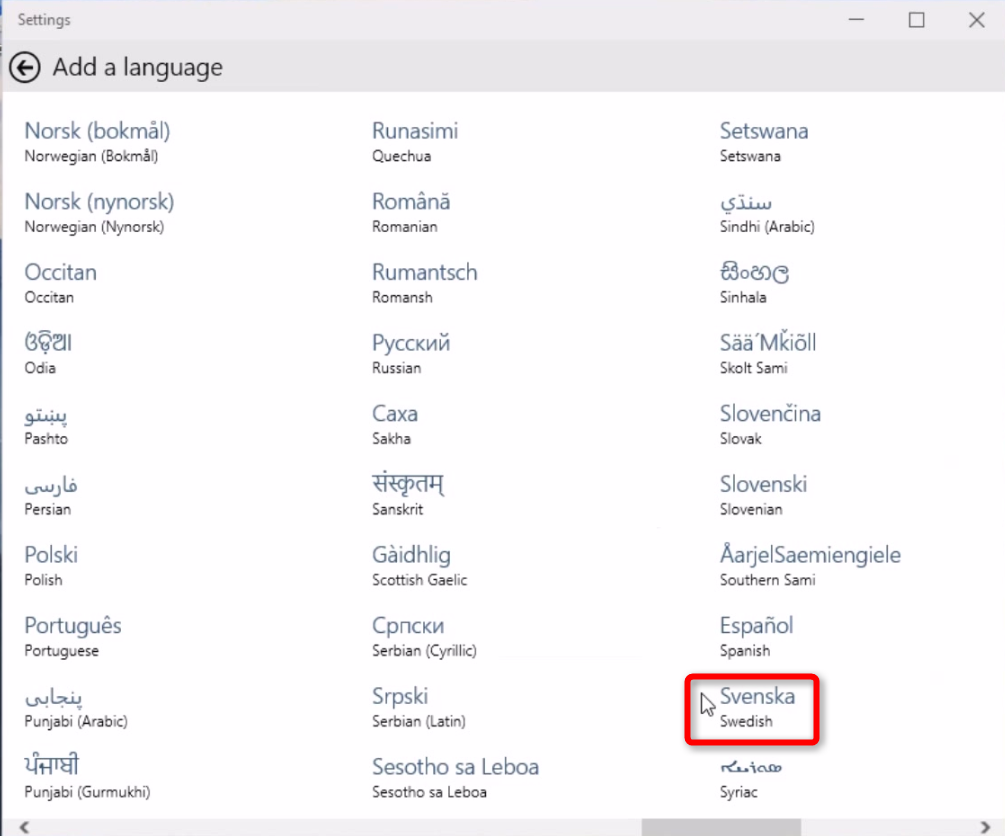Select Sesotho sa Leboa

456,778
